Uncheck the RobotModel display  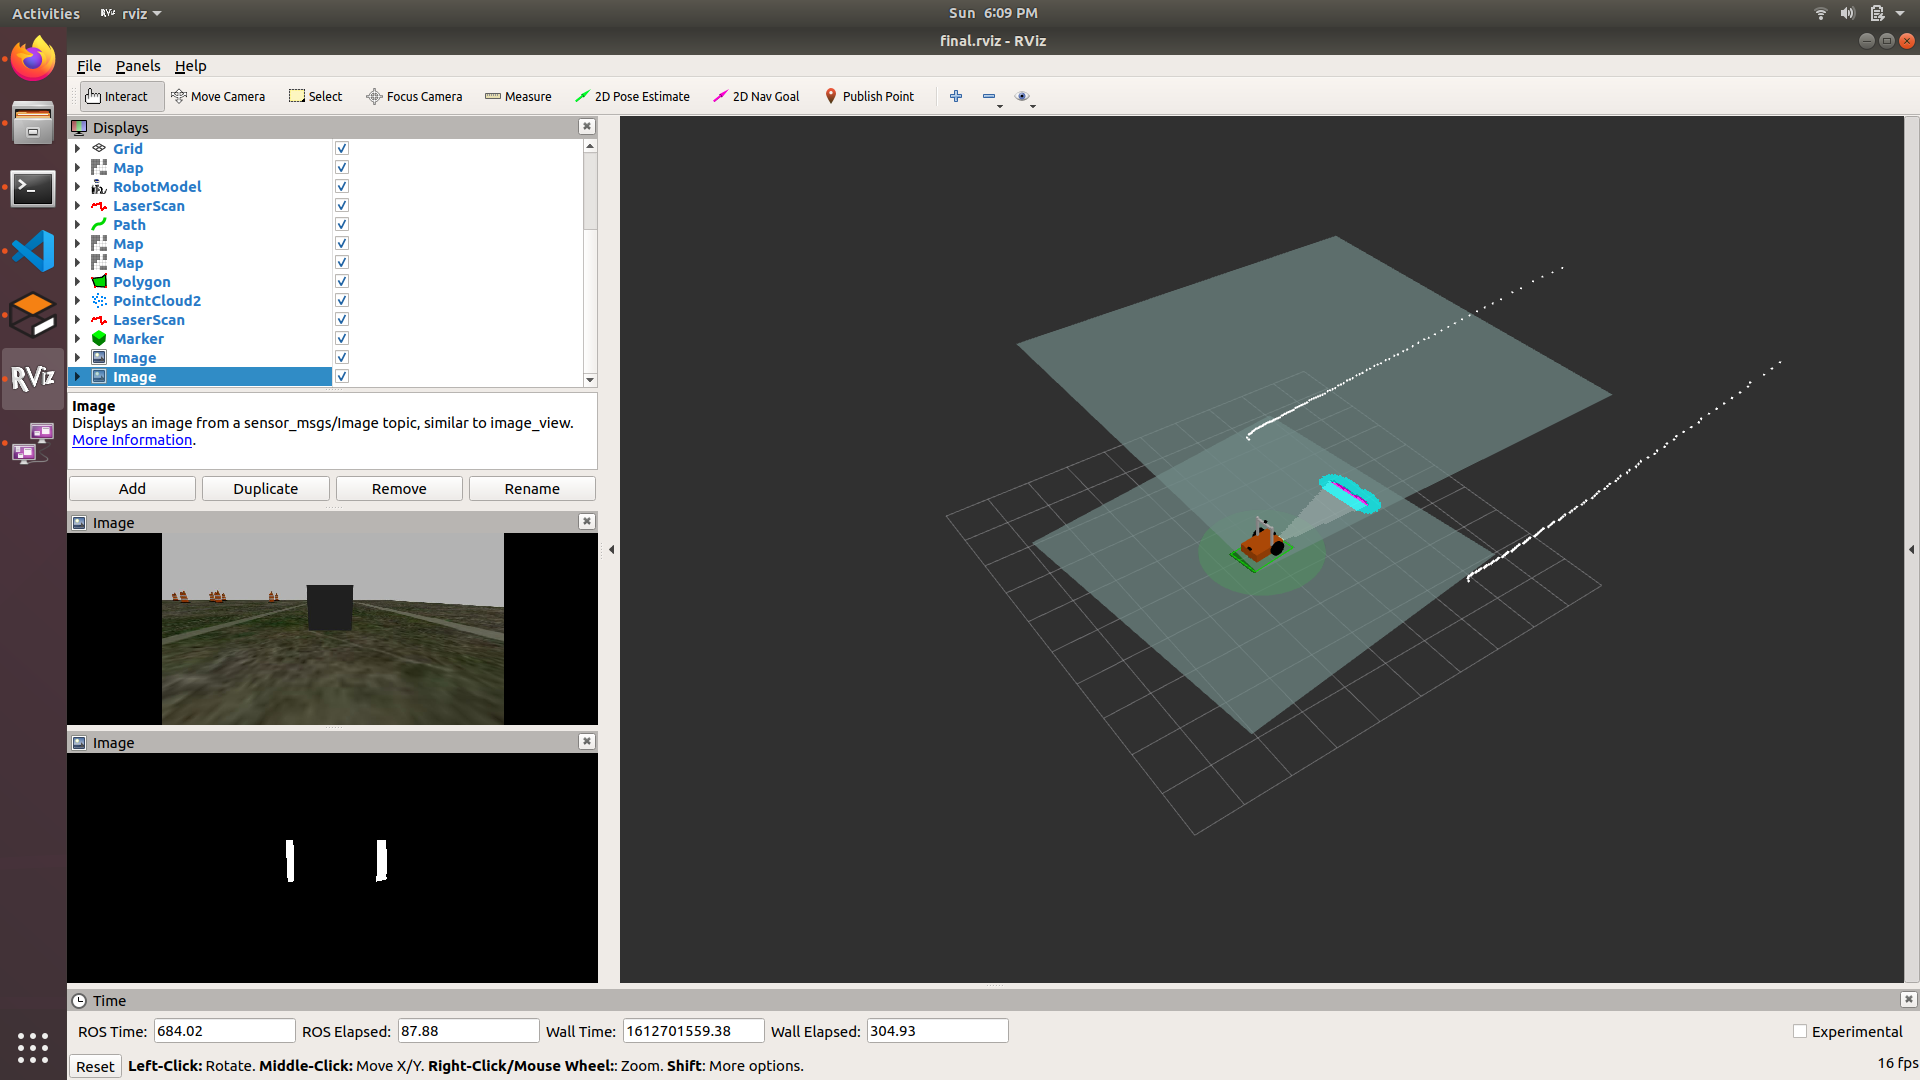point(341,186)
